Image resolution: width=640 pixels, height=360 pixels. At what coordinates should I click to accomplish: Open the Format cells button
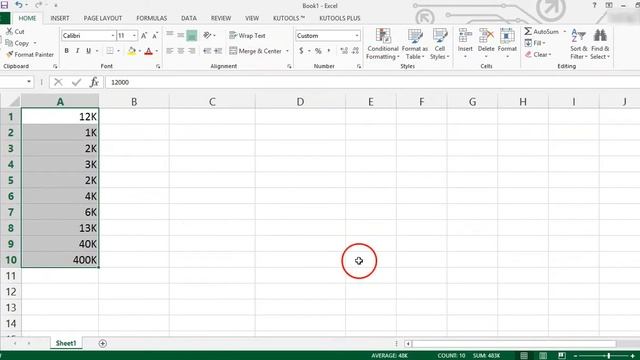pos(507,44)
